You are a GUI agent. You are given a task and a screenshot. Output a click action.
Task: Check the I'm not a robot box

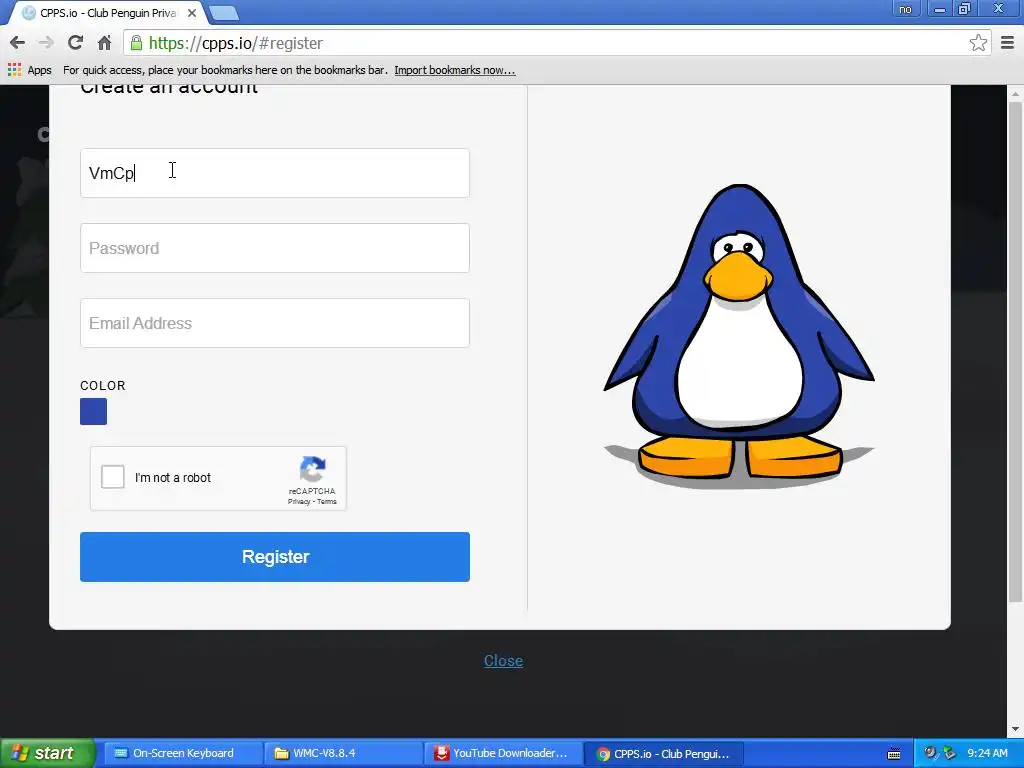(112, 477)
